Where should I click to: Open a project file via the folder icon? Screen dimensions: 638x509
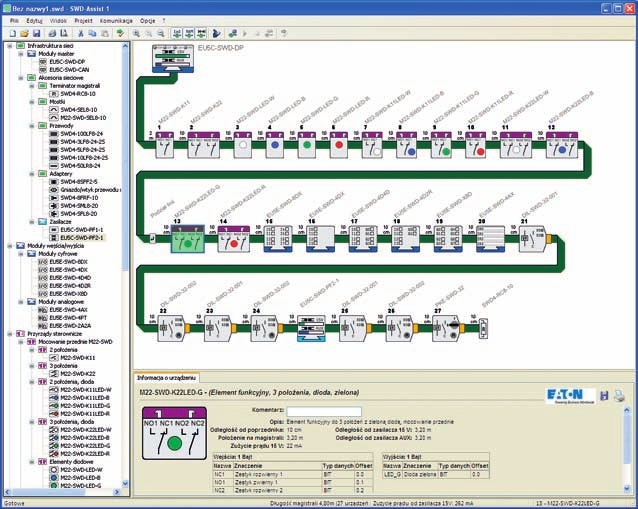tap(24, 33)
